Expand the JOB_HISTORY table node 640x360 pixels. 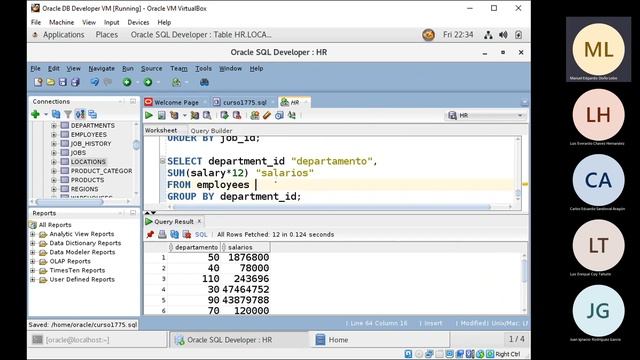pyautogui.click(x=54, y=144)
